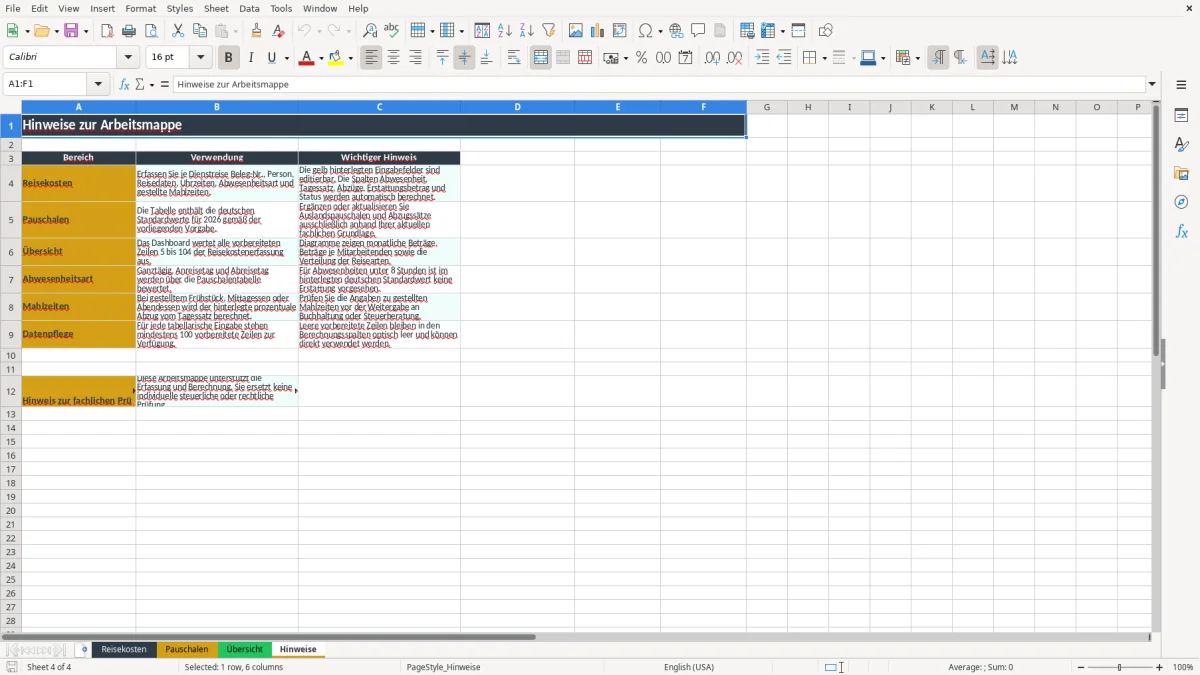Toggle Italic formatting

(251, 58)
